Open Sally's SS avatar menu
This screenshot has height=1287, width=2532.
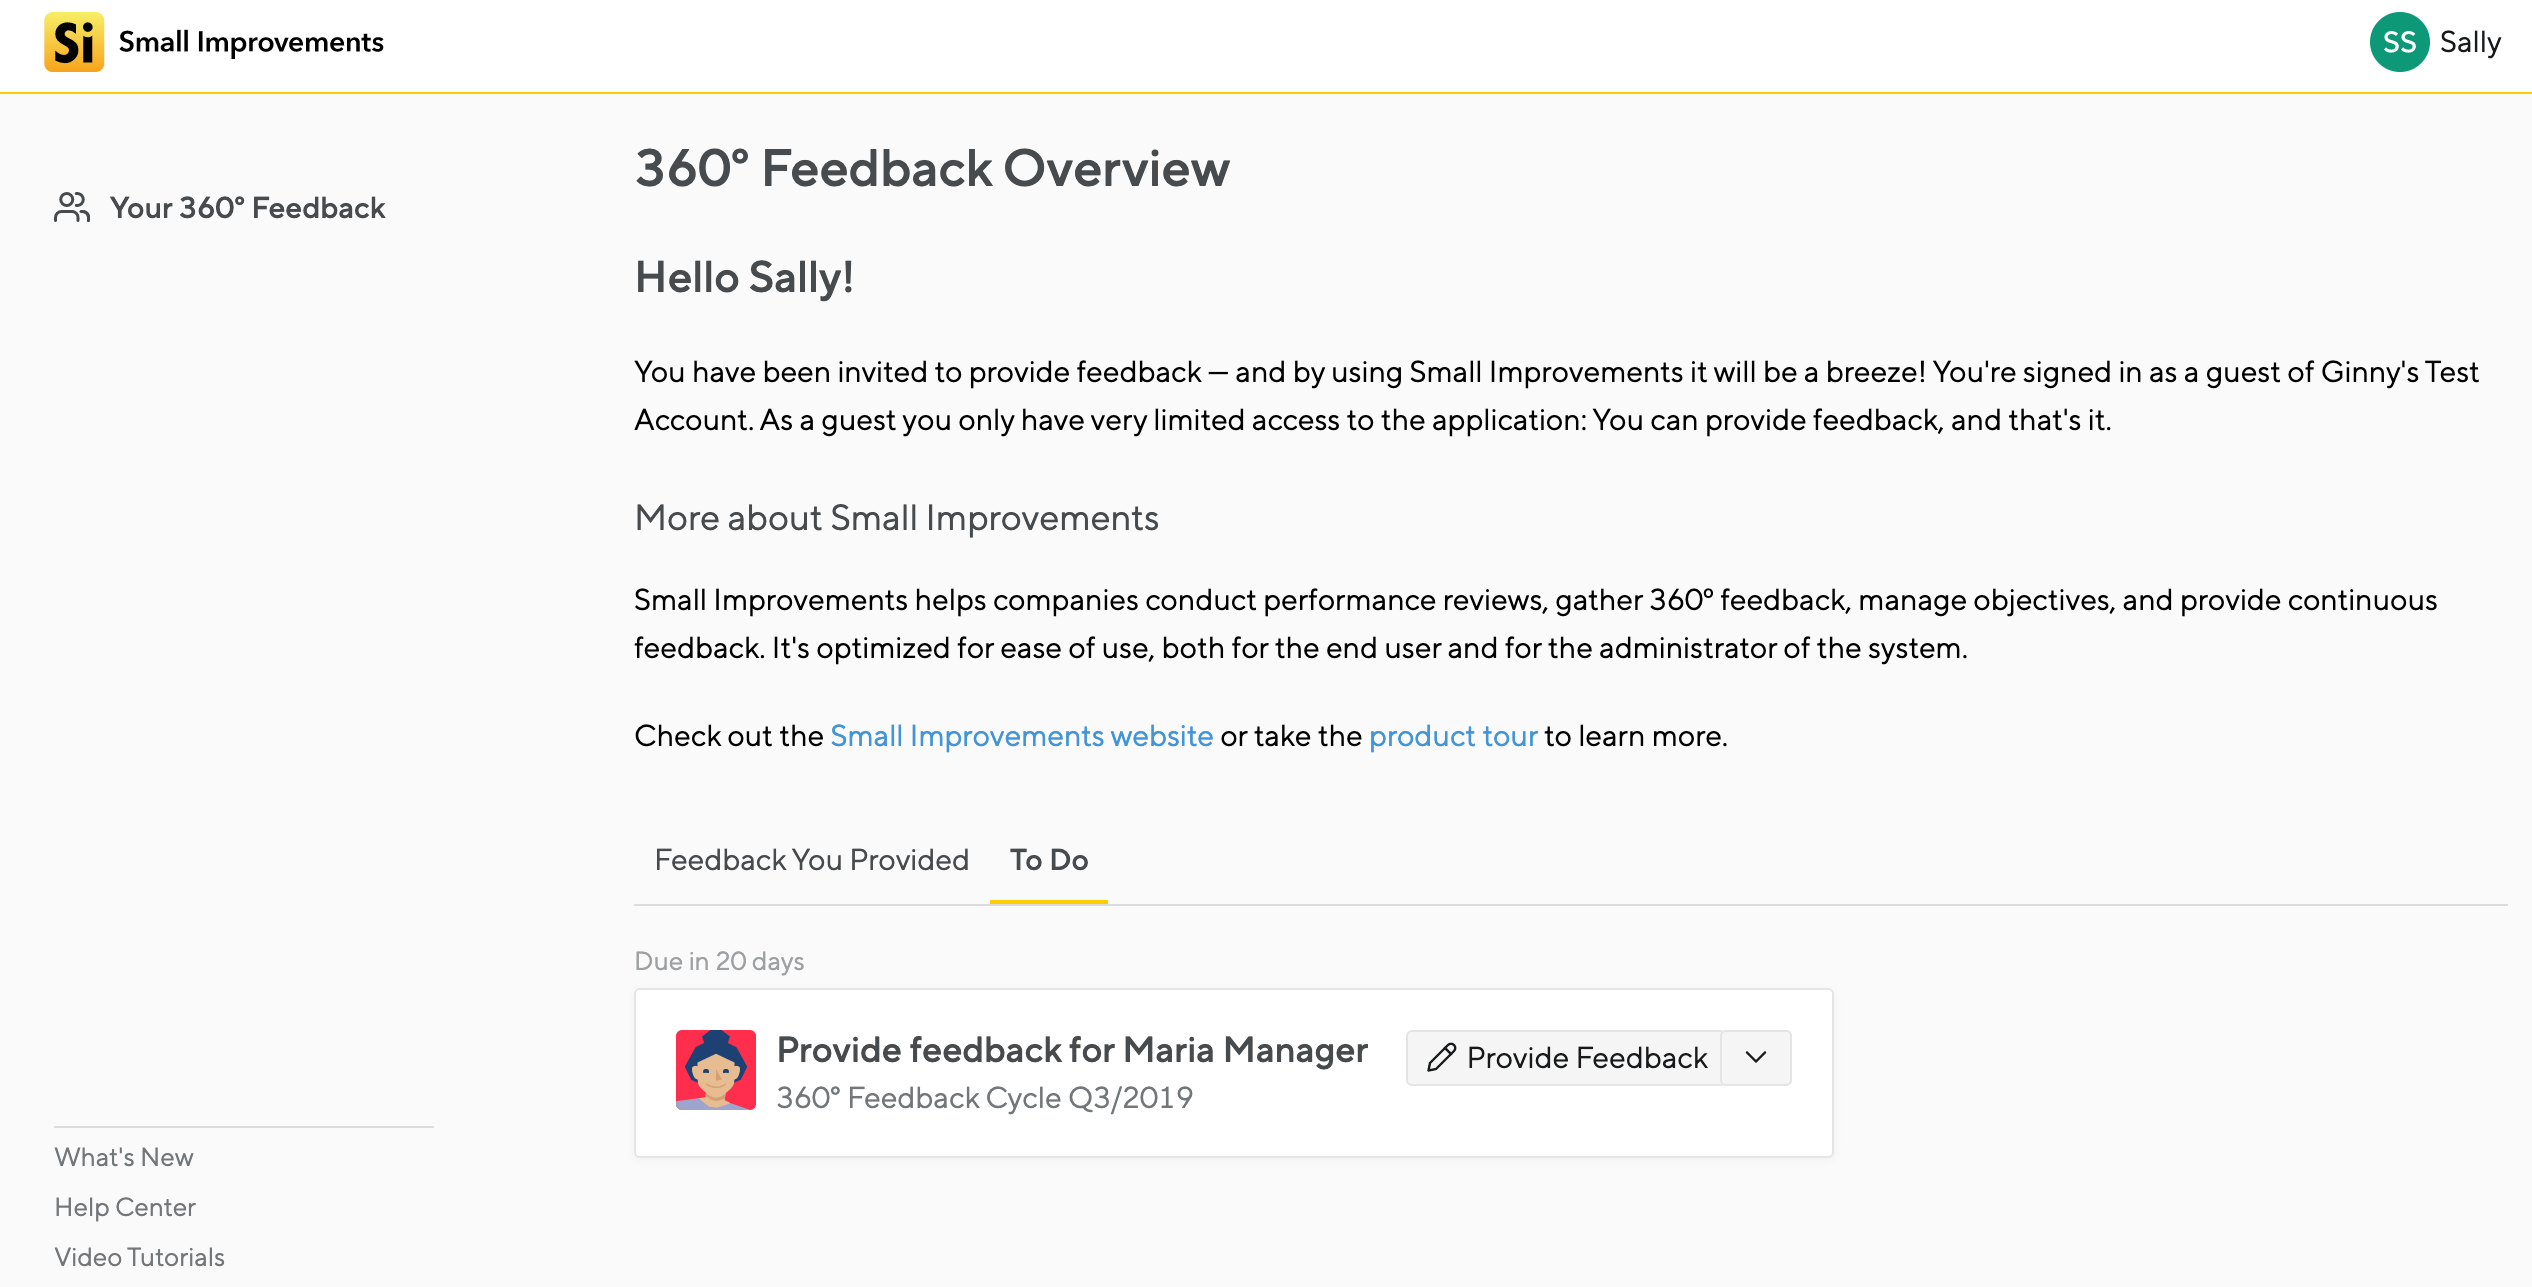coord(2399,42)
